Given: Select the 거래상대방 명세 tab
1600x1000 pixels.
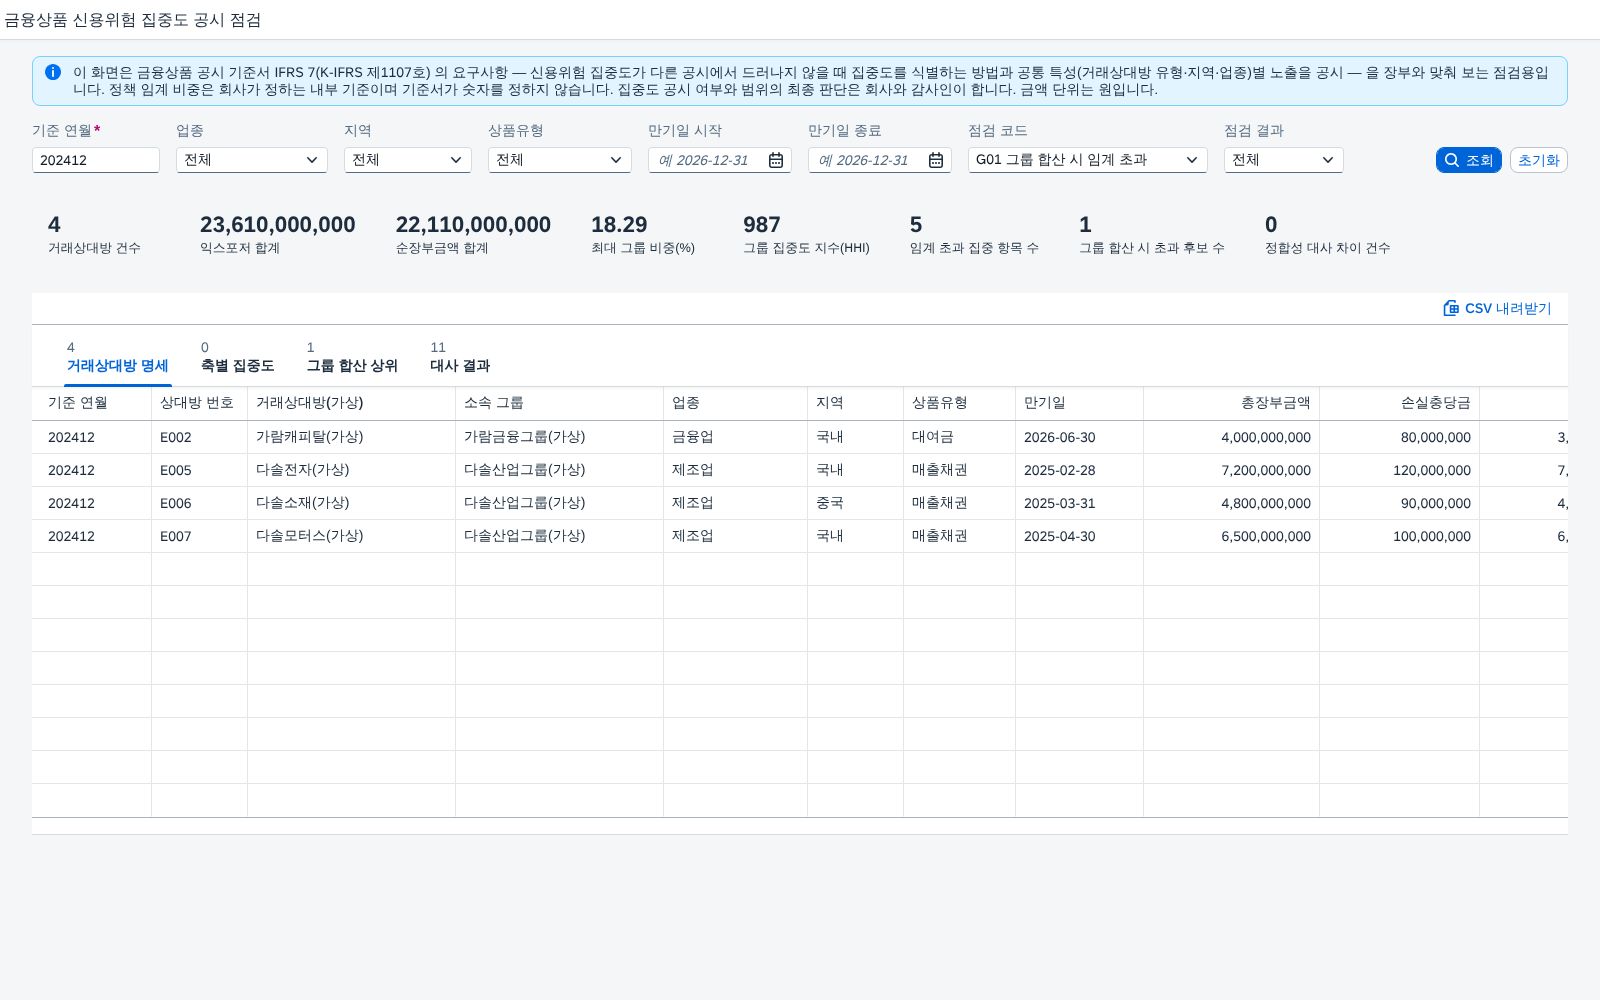Looking at the screenshot, I should point(117,358).
